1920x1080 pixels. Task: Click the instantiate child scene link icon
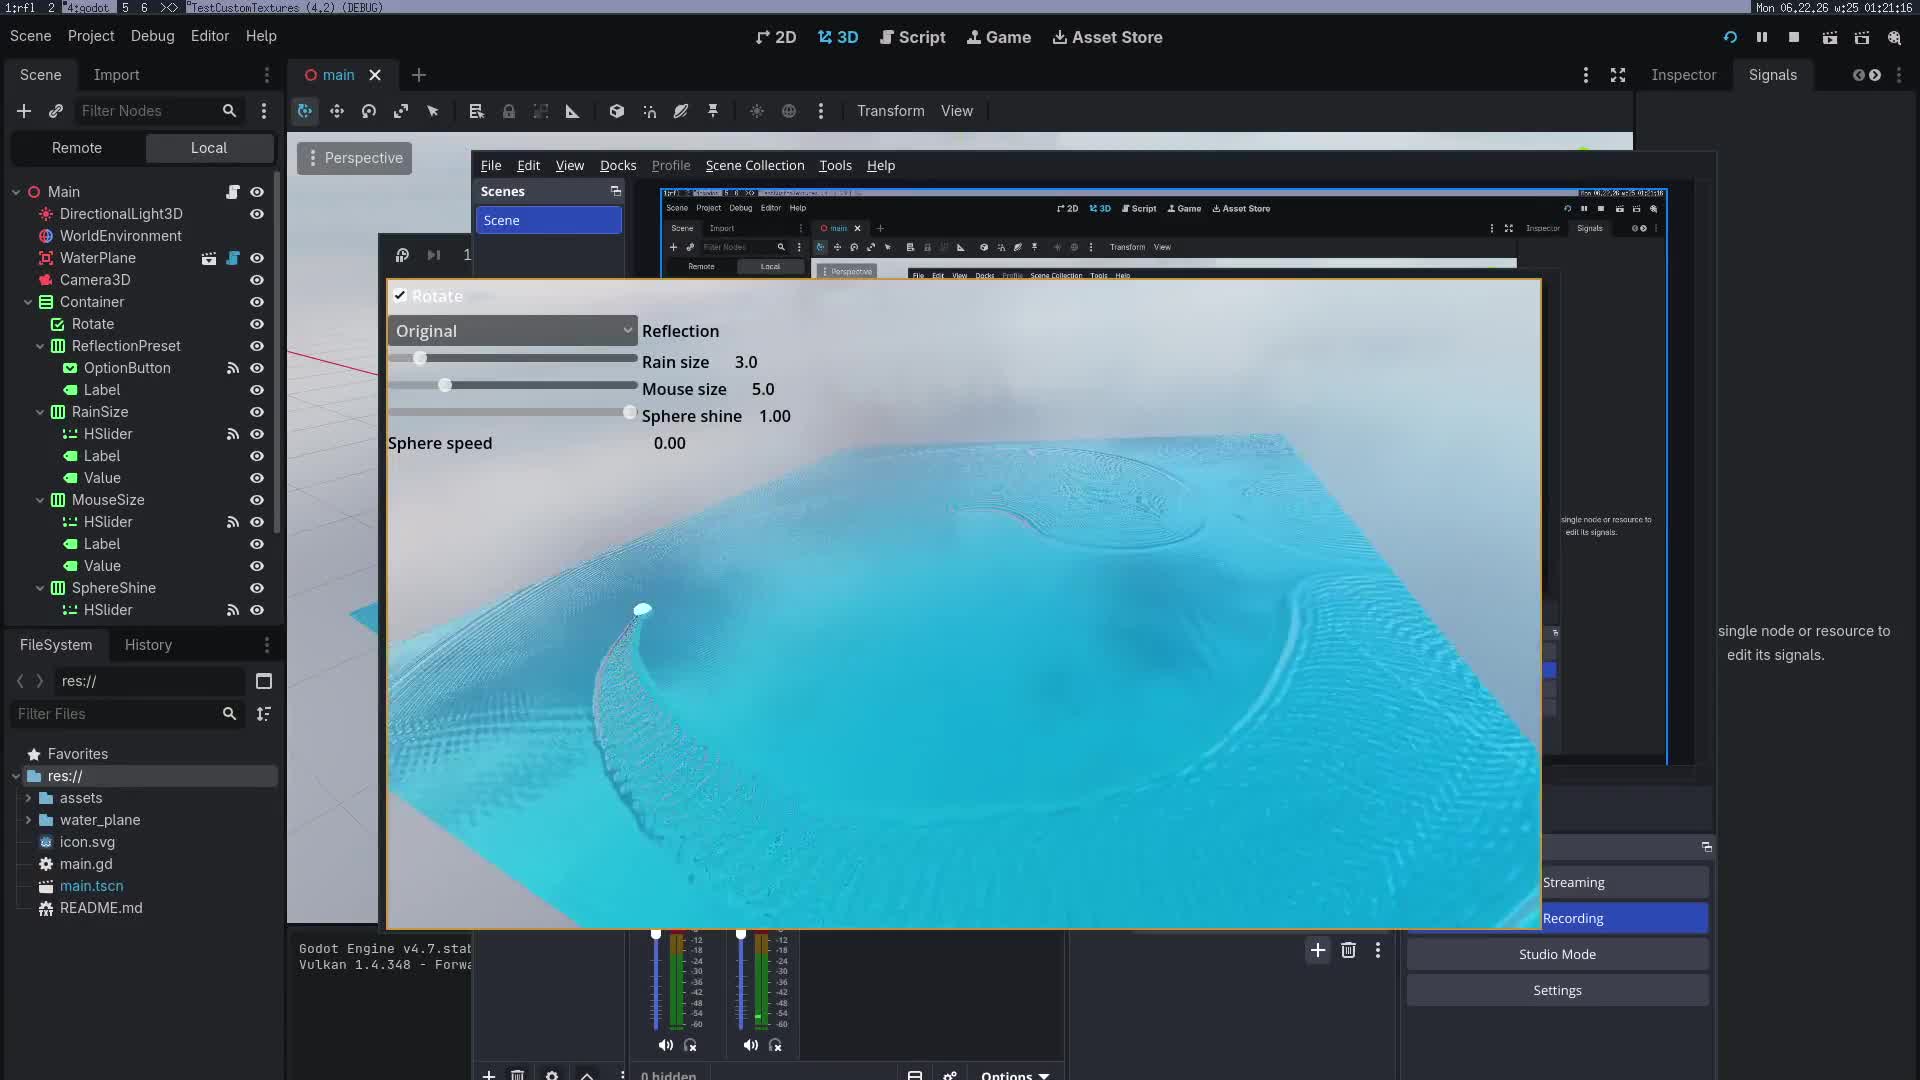point(56,111)
